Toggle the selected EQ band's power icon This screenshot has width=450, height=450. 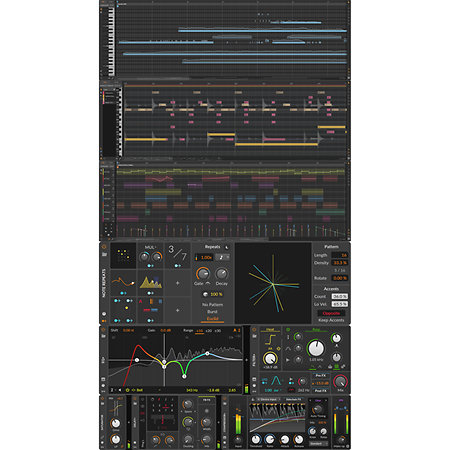click(x=127, y=390)
